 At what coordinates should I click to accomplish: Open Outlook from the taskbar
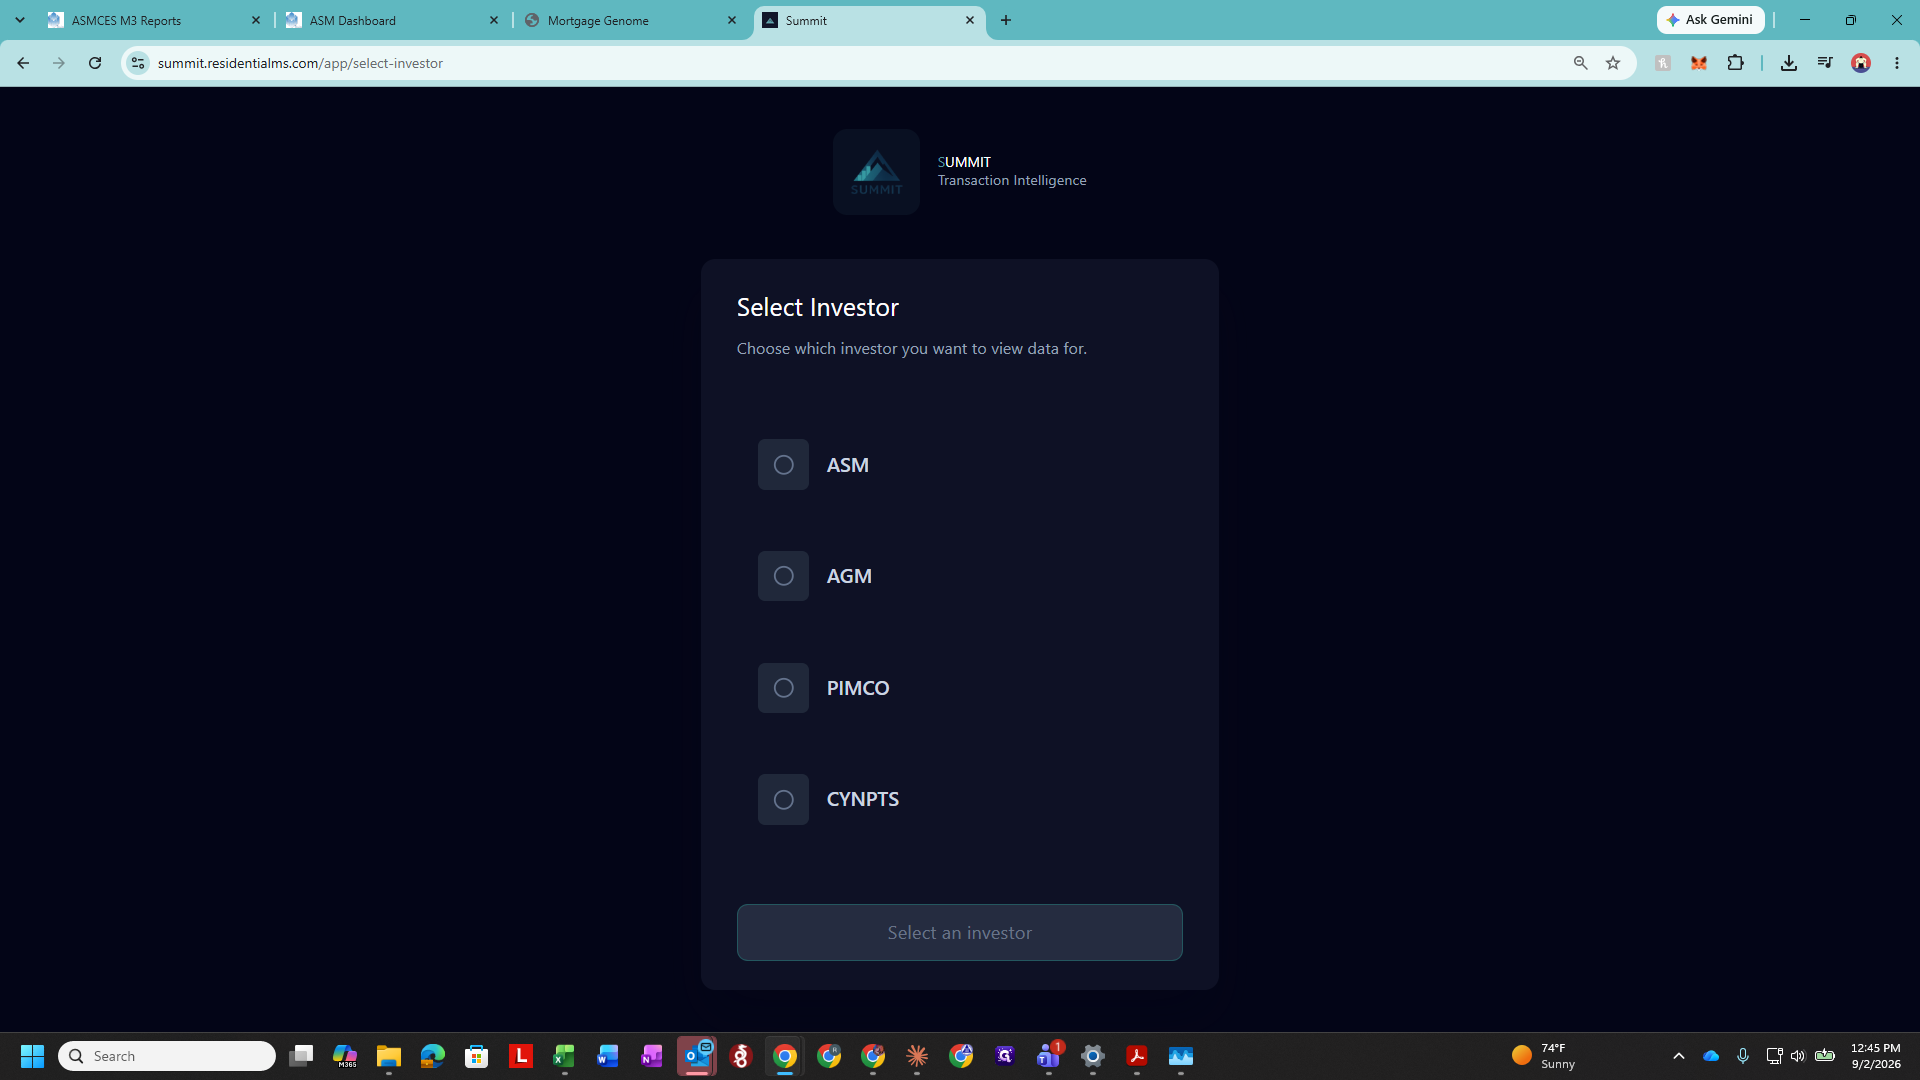[697, 1056]
